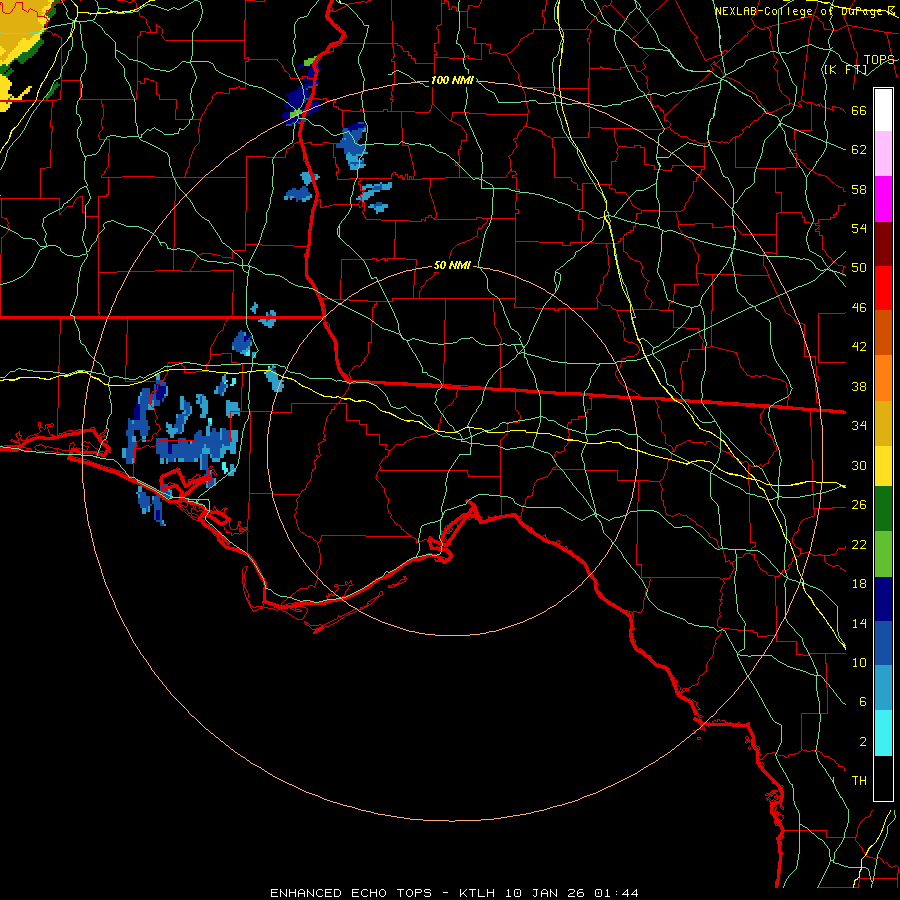
Task: Click the black TH swatch in the legend
Action: click(x=883, y=778)
